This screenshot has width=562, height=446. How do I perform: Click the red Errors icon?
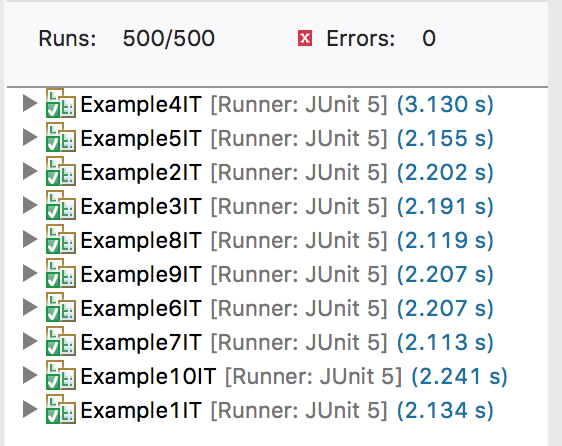pos(305,38)
